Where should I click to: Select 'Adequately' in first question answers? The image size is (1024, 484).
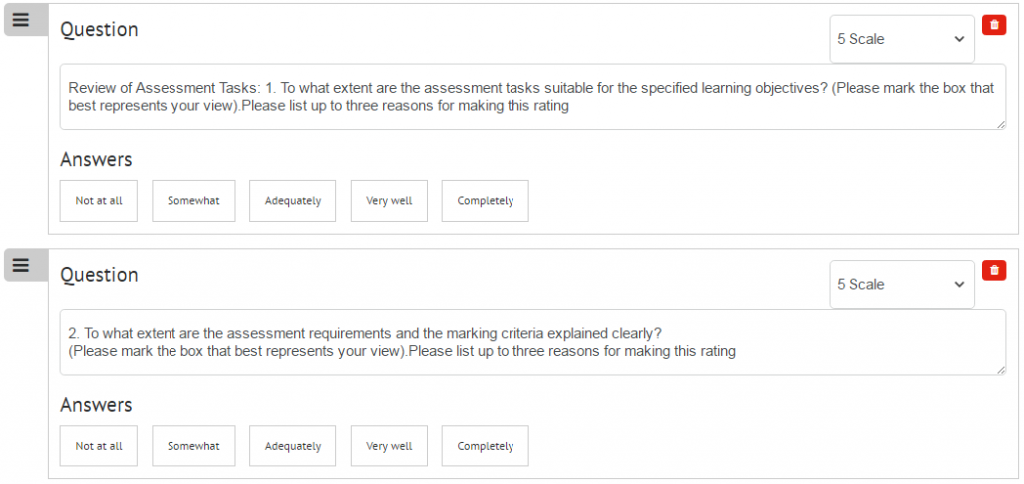coord(293,201)
